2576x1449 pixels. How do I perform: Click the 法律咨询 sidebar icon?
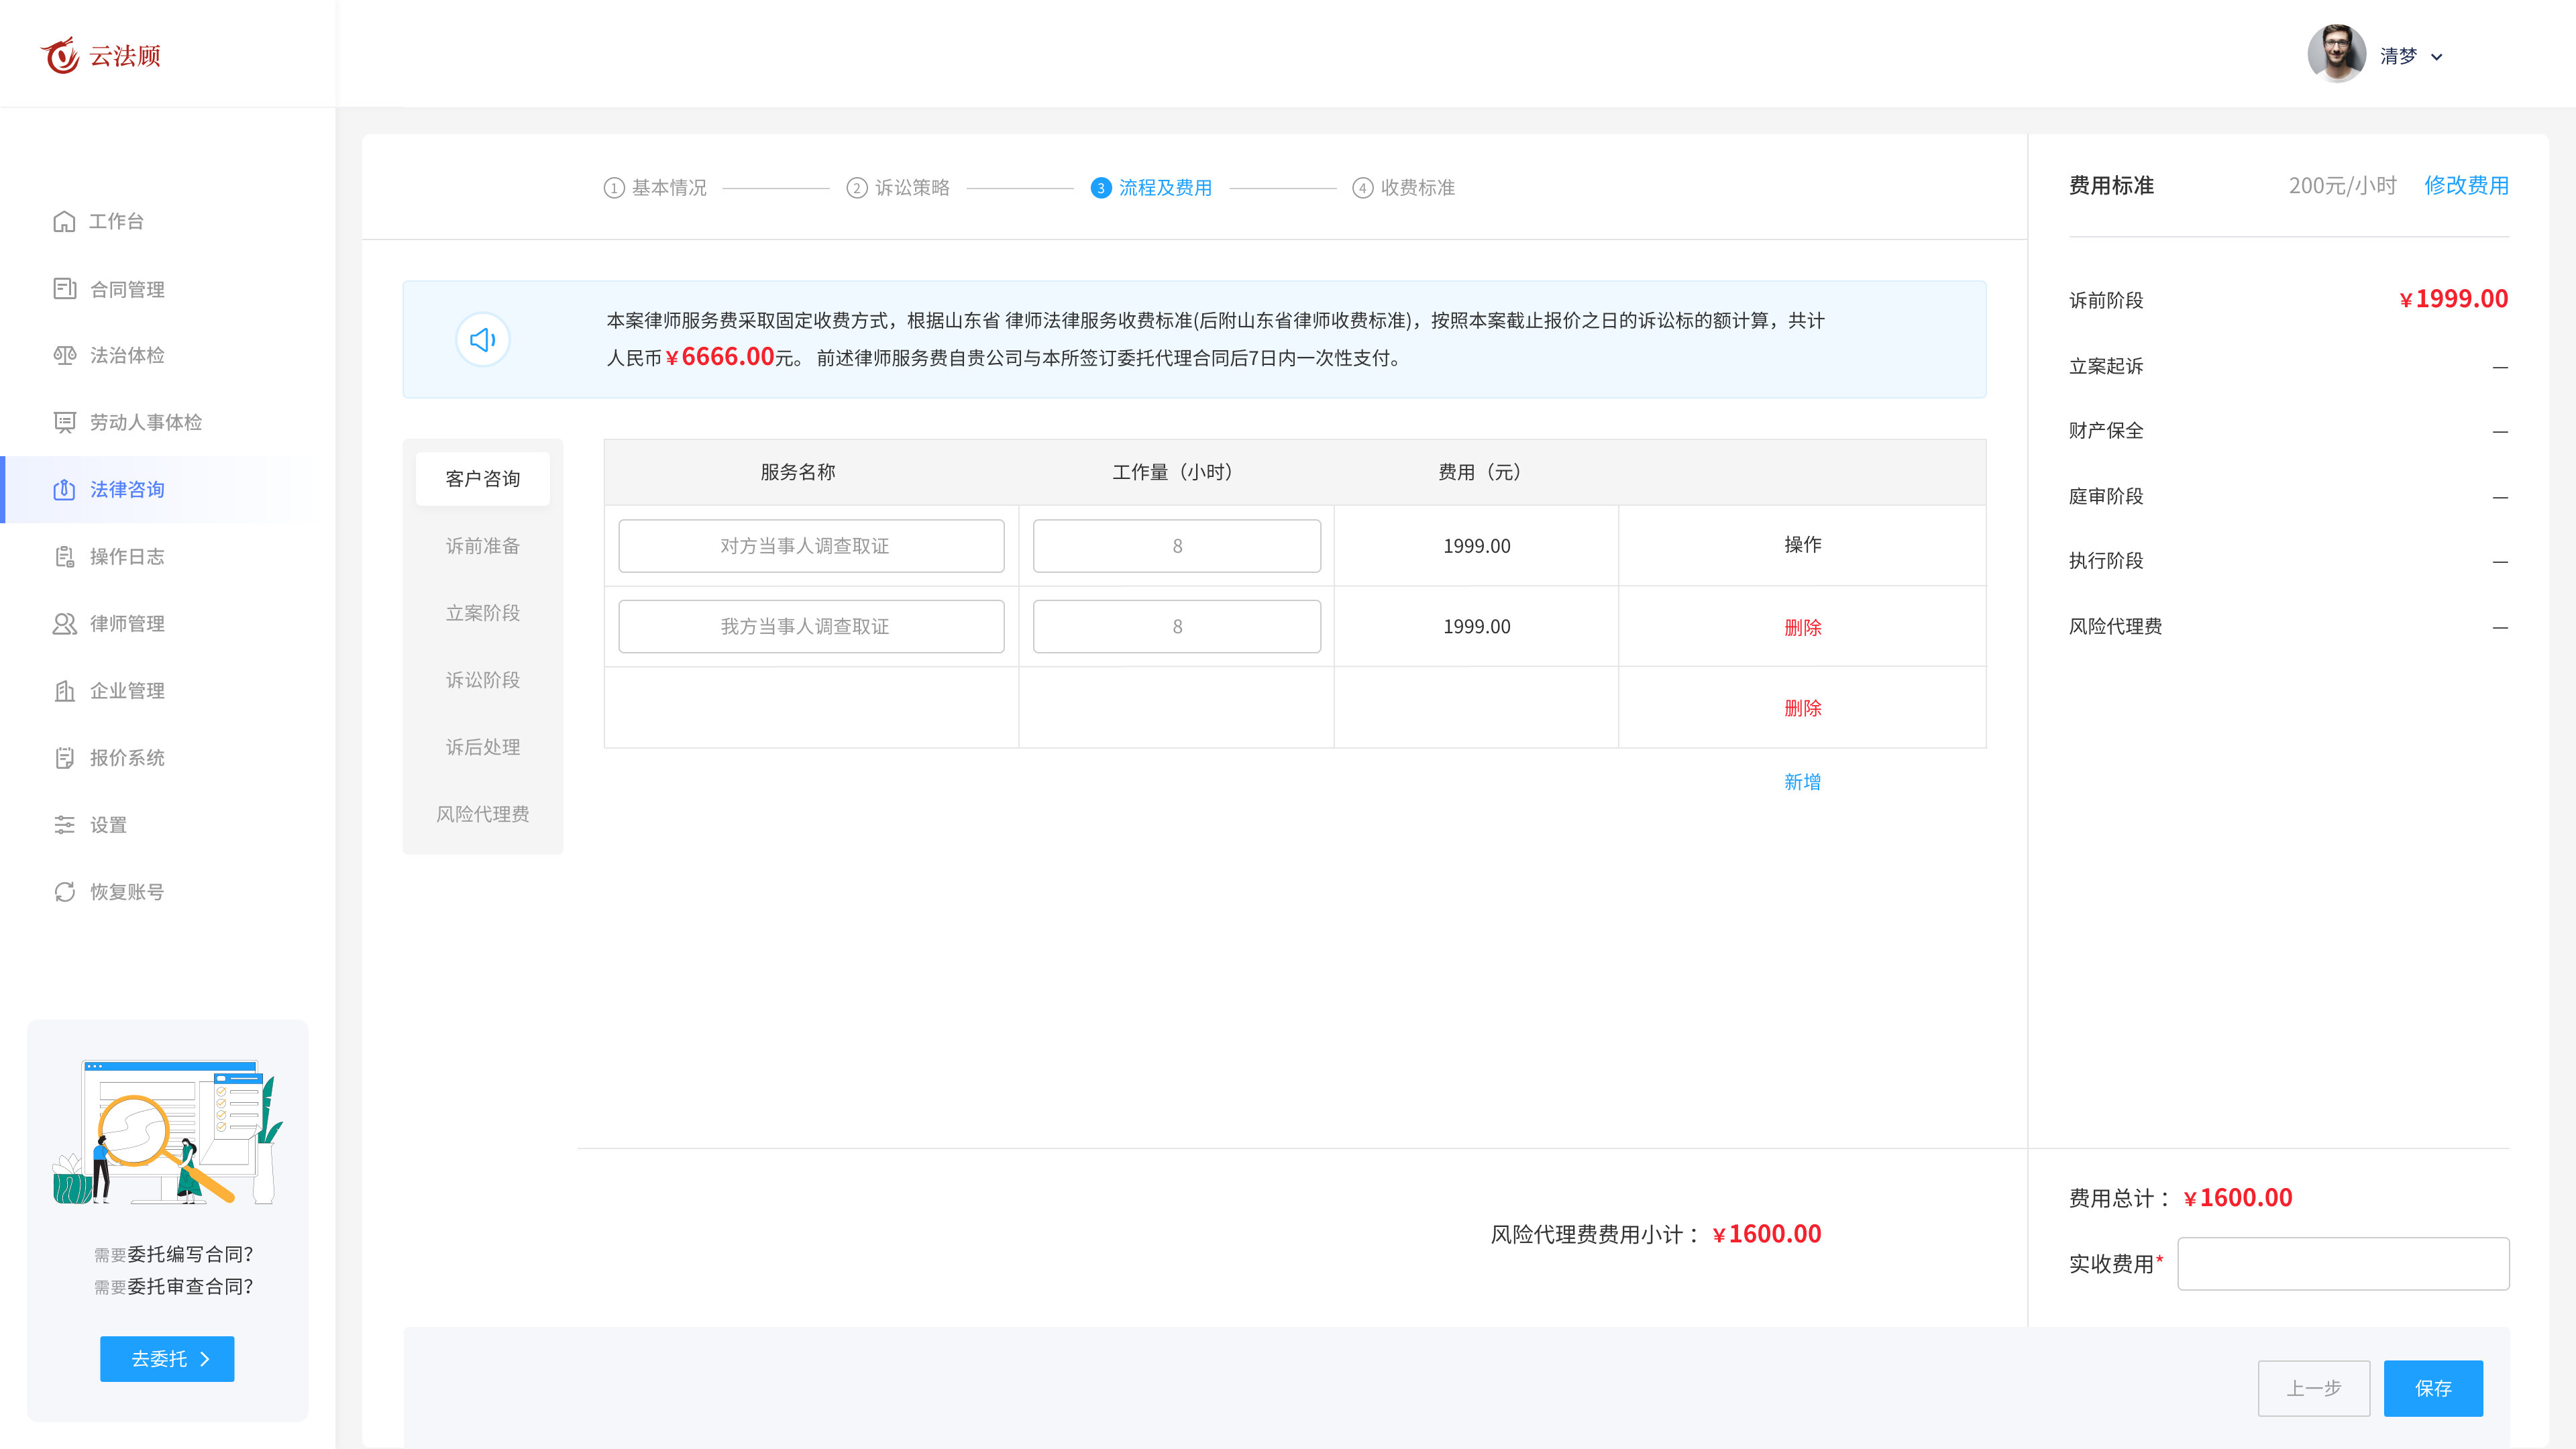(x=64, y=489)
